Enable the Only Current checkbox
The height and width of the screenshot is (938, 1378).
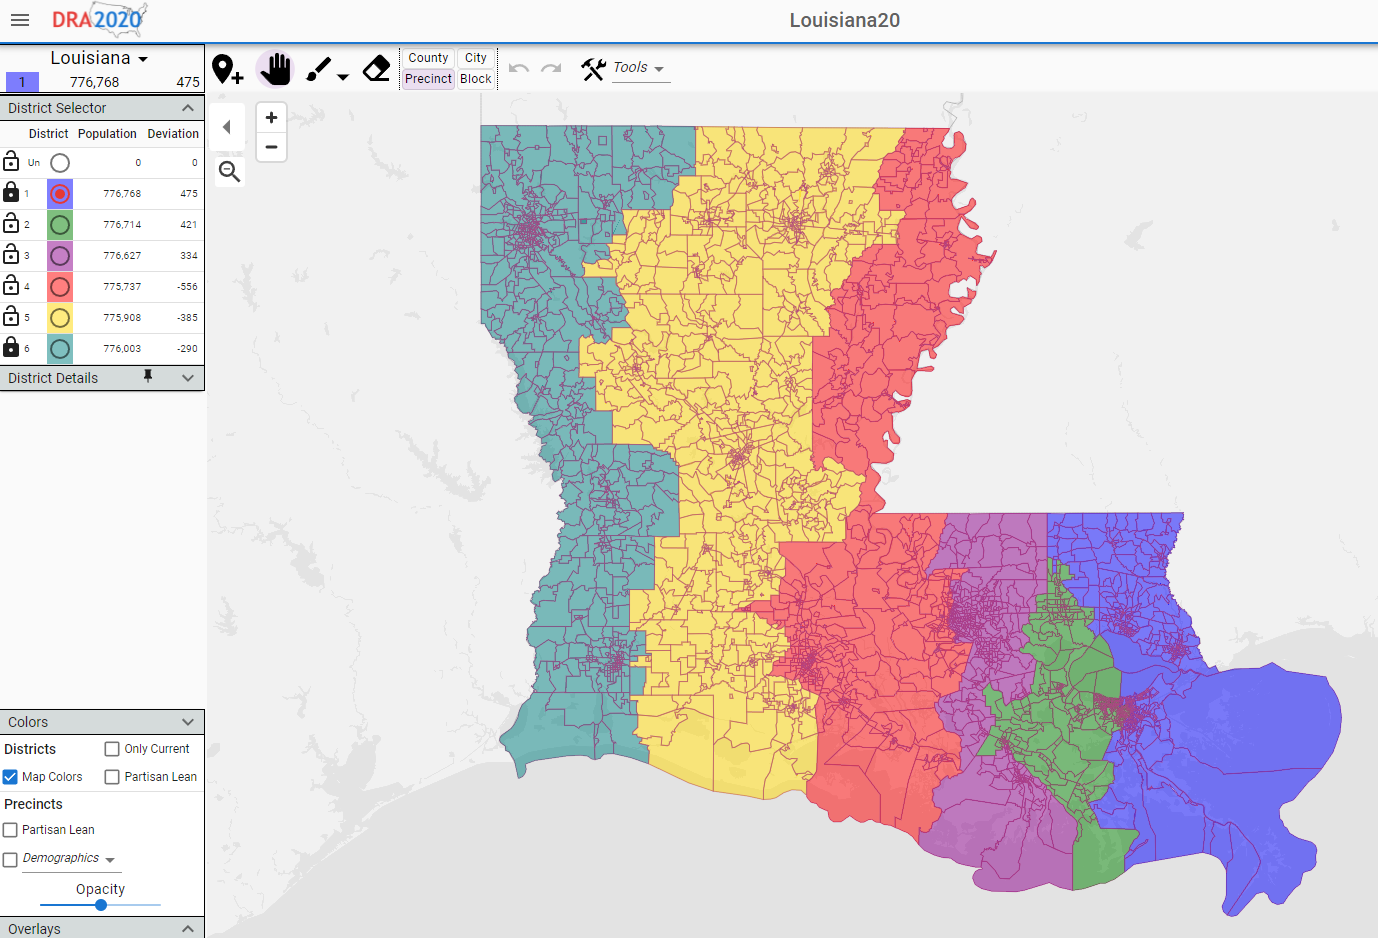click(x=112, y=749)
